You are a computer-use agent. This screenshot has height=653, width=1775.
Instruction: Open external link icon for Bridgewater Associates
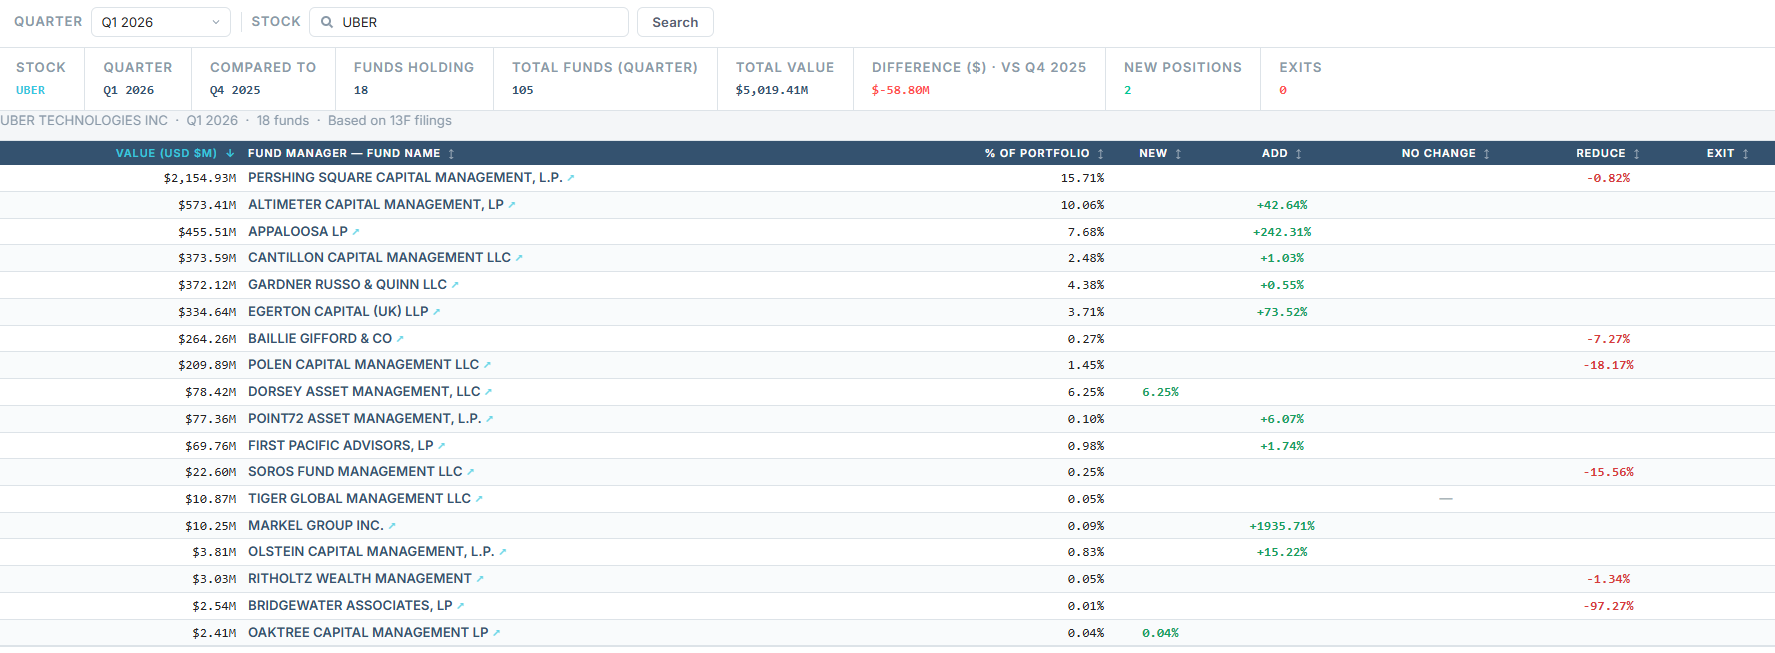460,606
